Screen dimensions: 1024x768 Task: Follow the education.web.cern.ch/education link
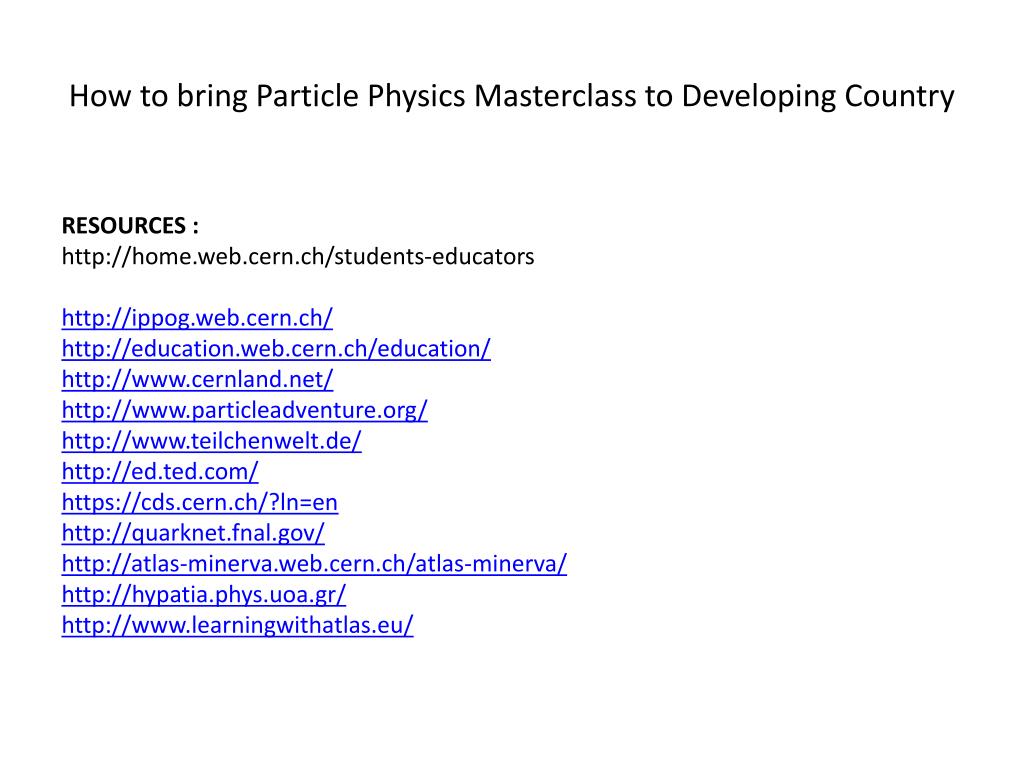pos(276,349)
